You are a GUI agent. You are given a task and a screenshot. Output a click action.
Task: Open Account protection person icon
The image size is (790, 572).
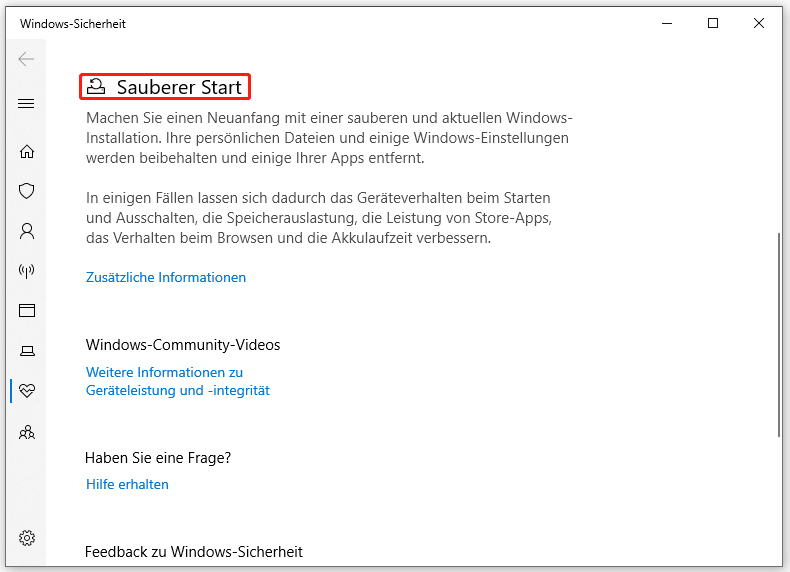(27, 231)
